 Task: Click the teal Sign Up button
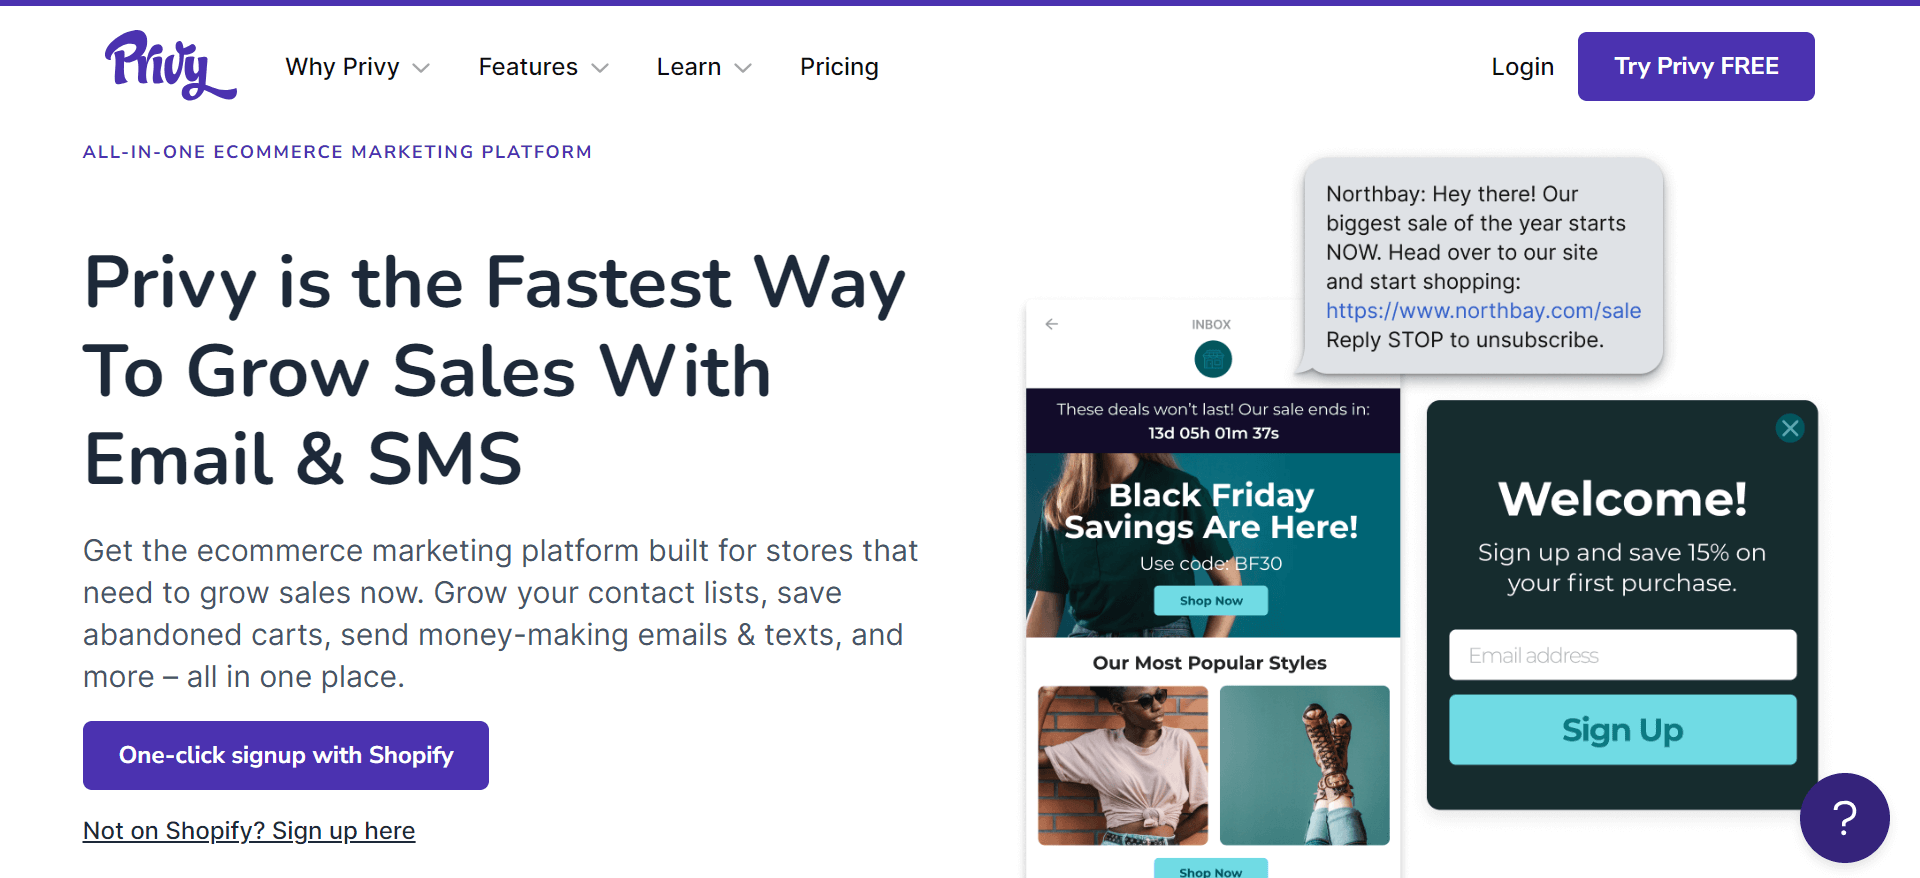[x=1622, y=730]
